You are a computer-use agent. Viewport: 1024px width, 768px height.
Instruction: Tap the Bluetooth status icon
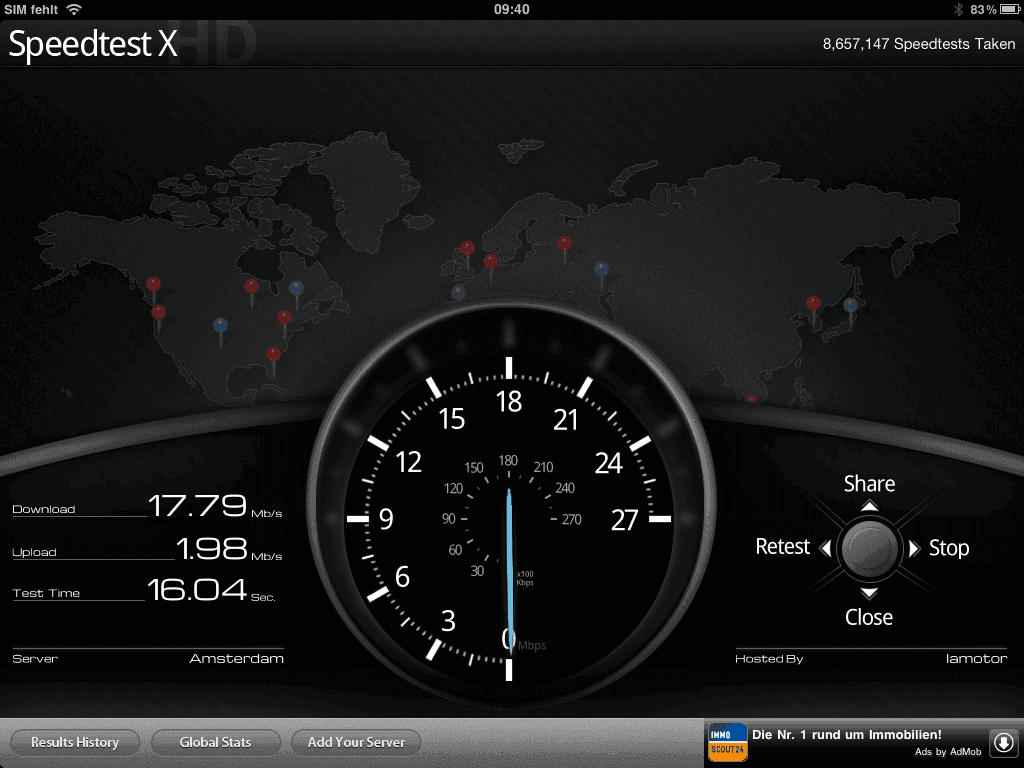[x=958, y=9]
